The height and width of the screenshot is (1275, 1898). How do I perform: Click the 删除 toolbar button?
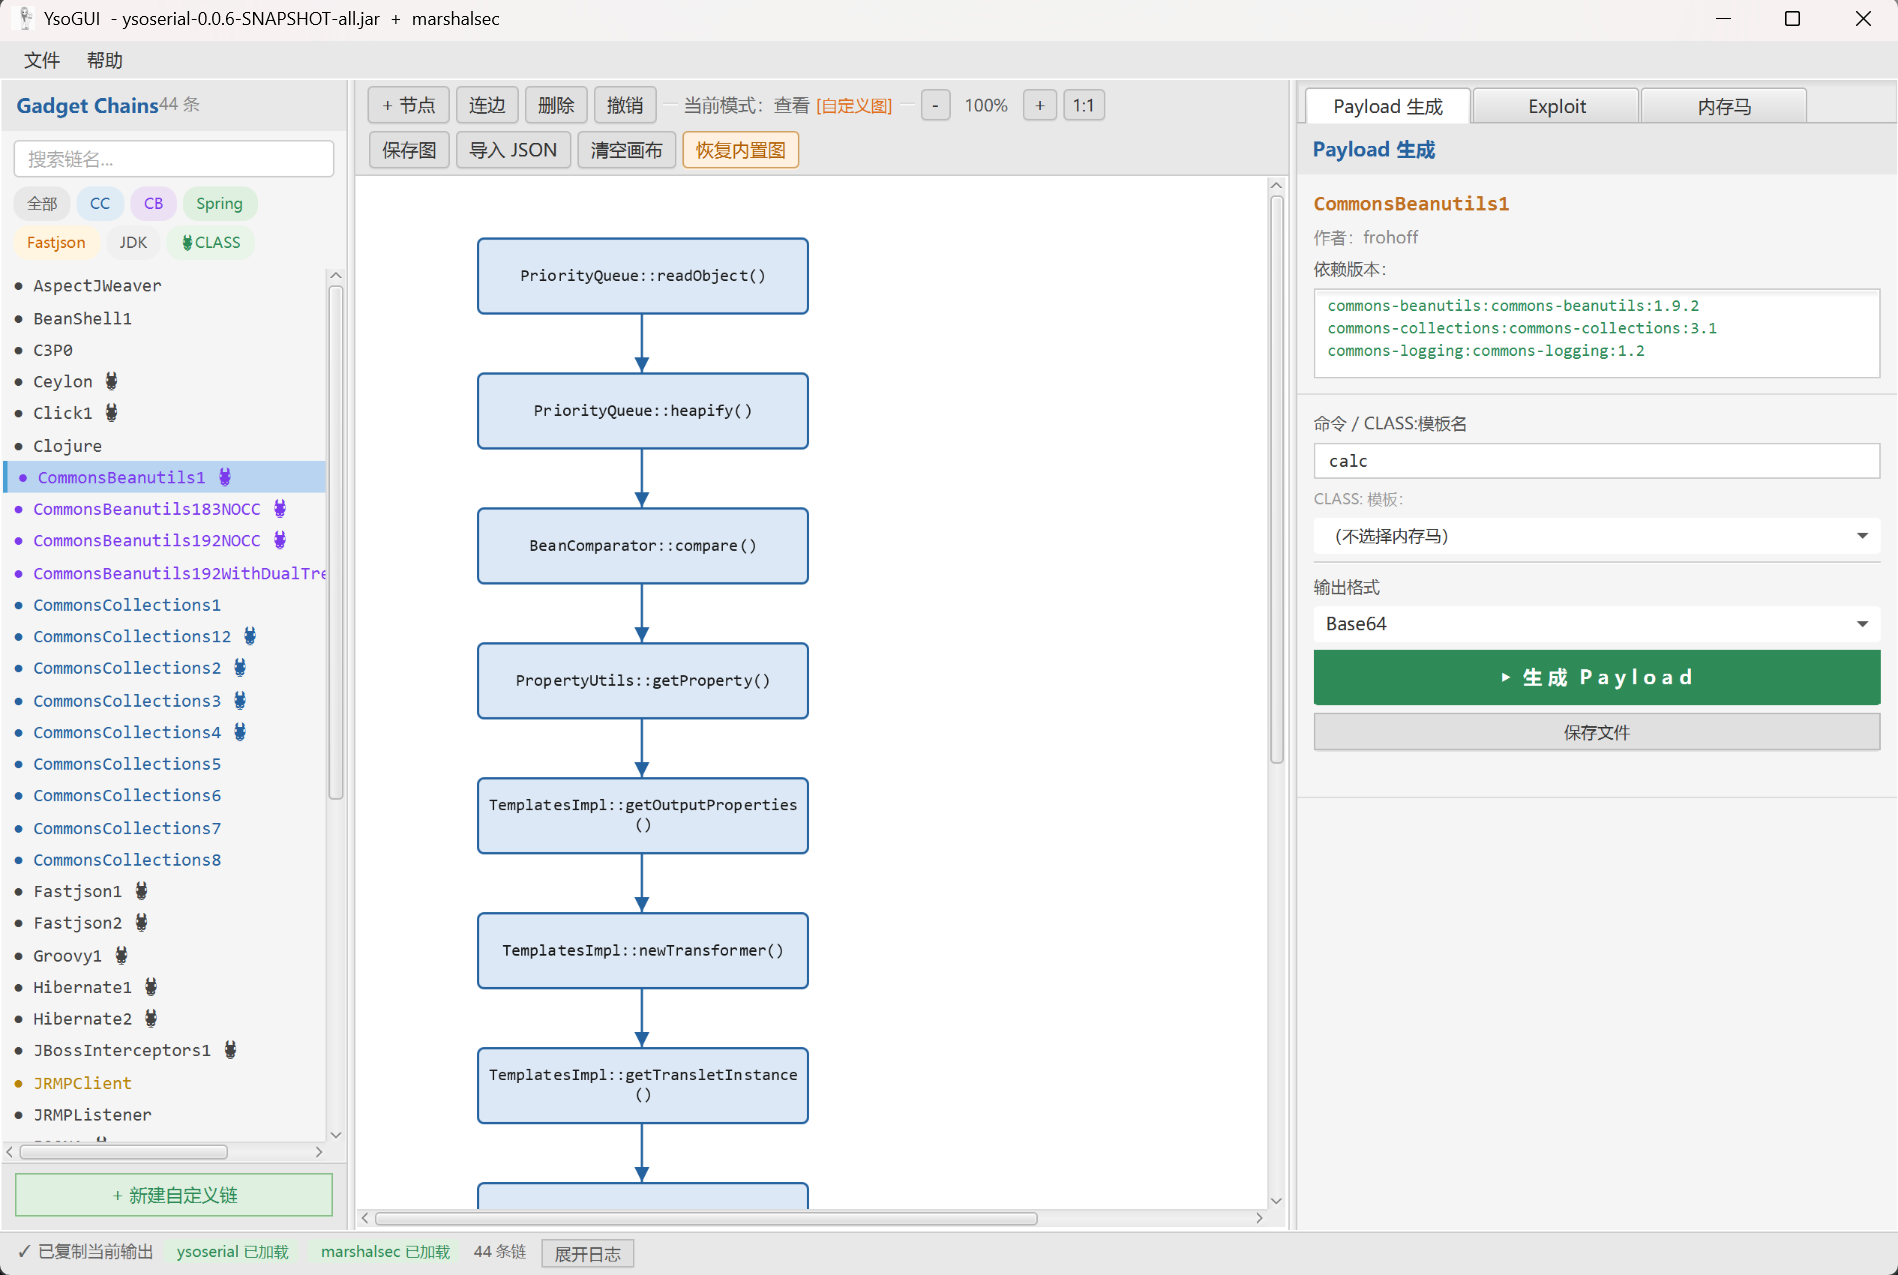556,105
